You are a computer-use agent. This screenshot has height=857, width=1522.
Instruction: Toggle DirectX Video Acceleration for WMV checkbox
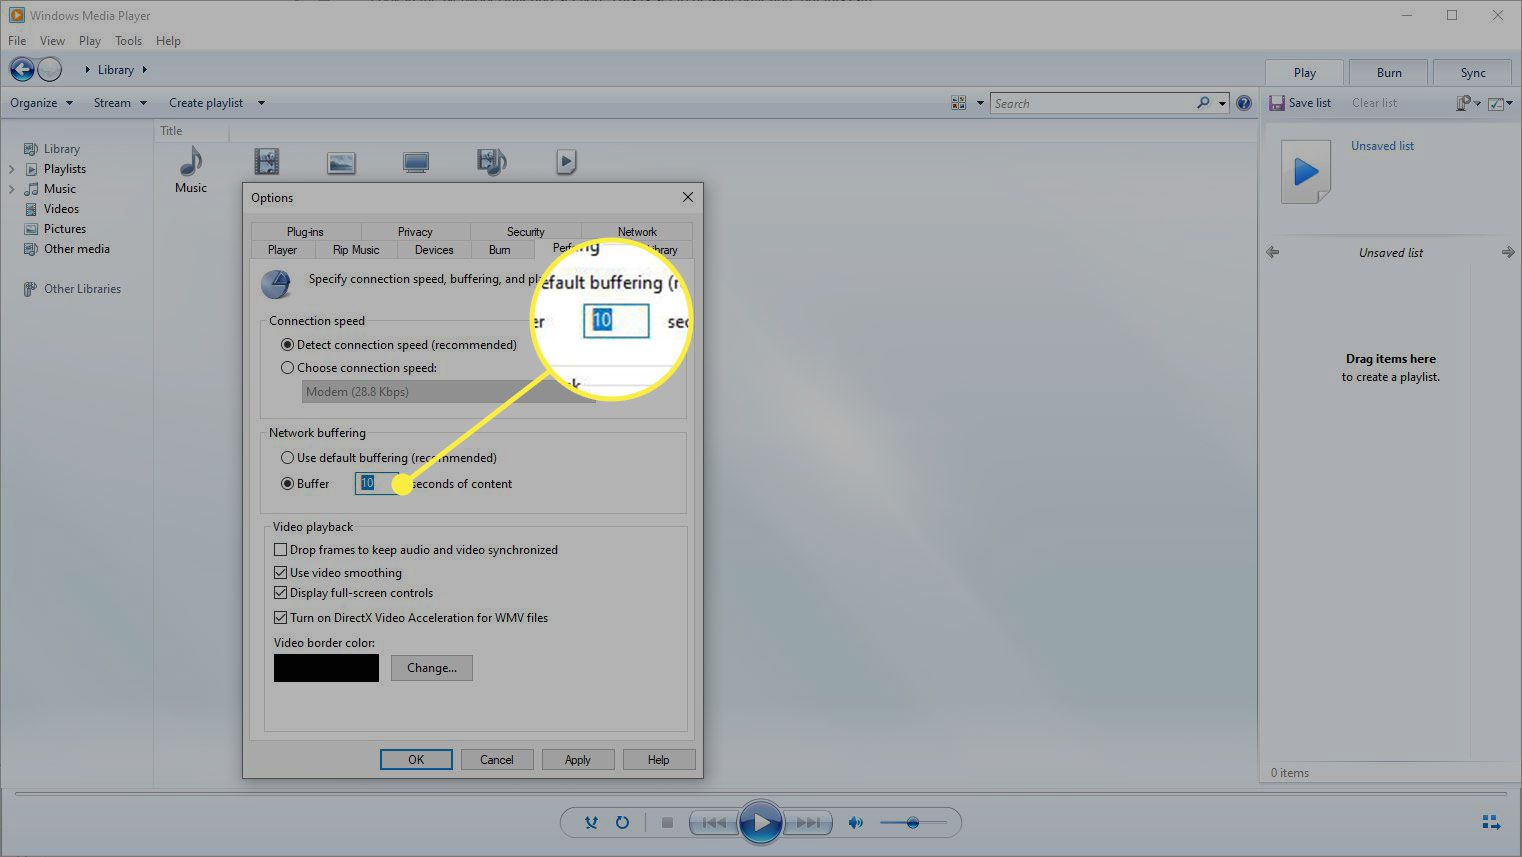click(281, 617)
